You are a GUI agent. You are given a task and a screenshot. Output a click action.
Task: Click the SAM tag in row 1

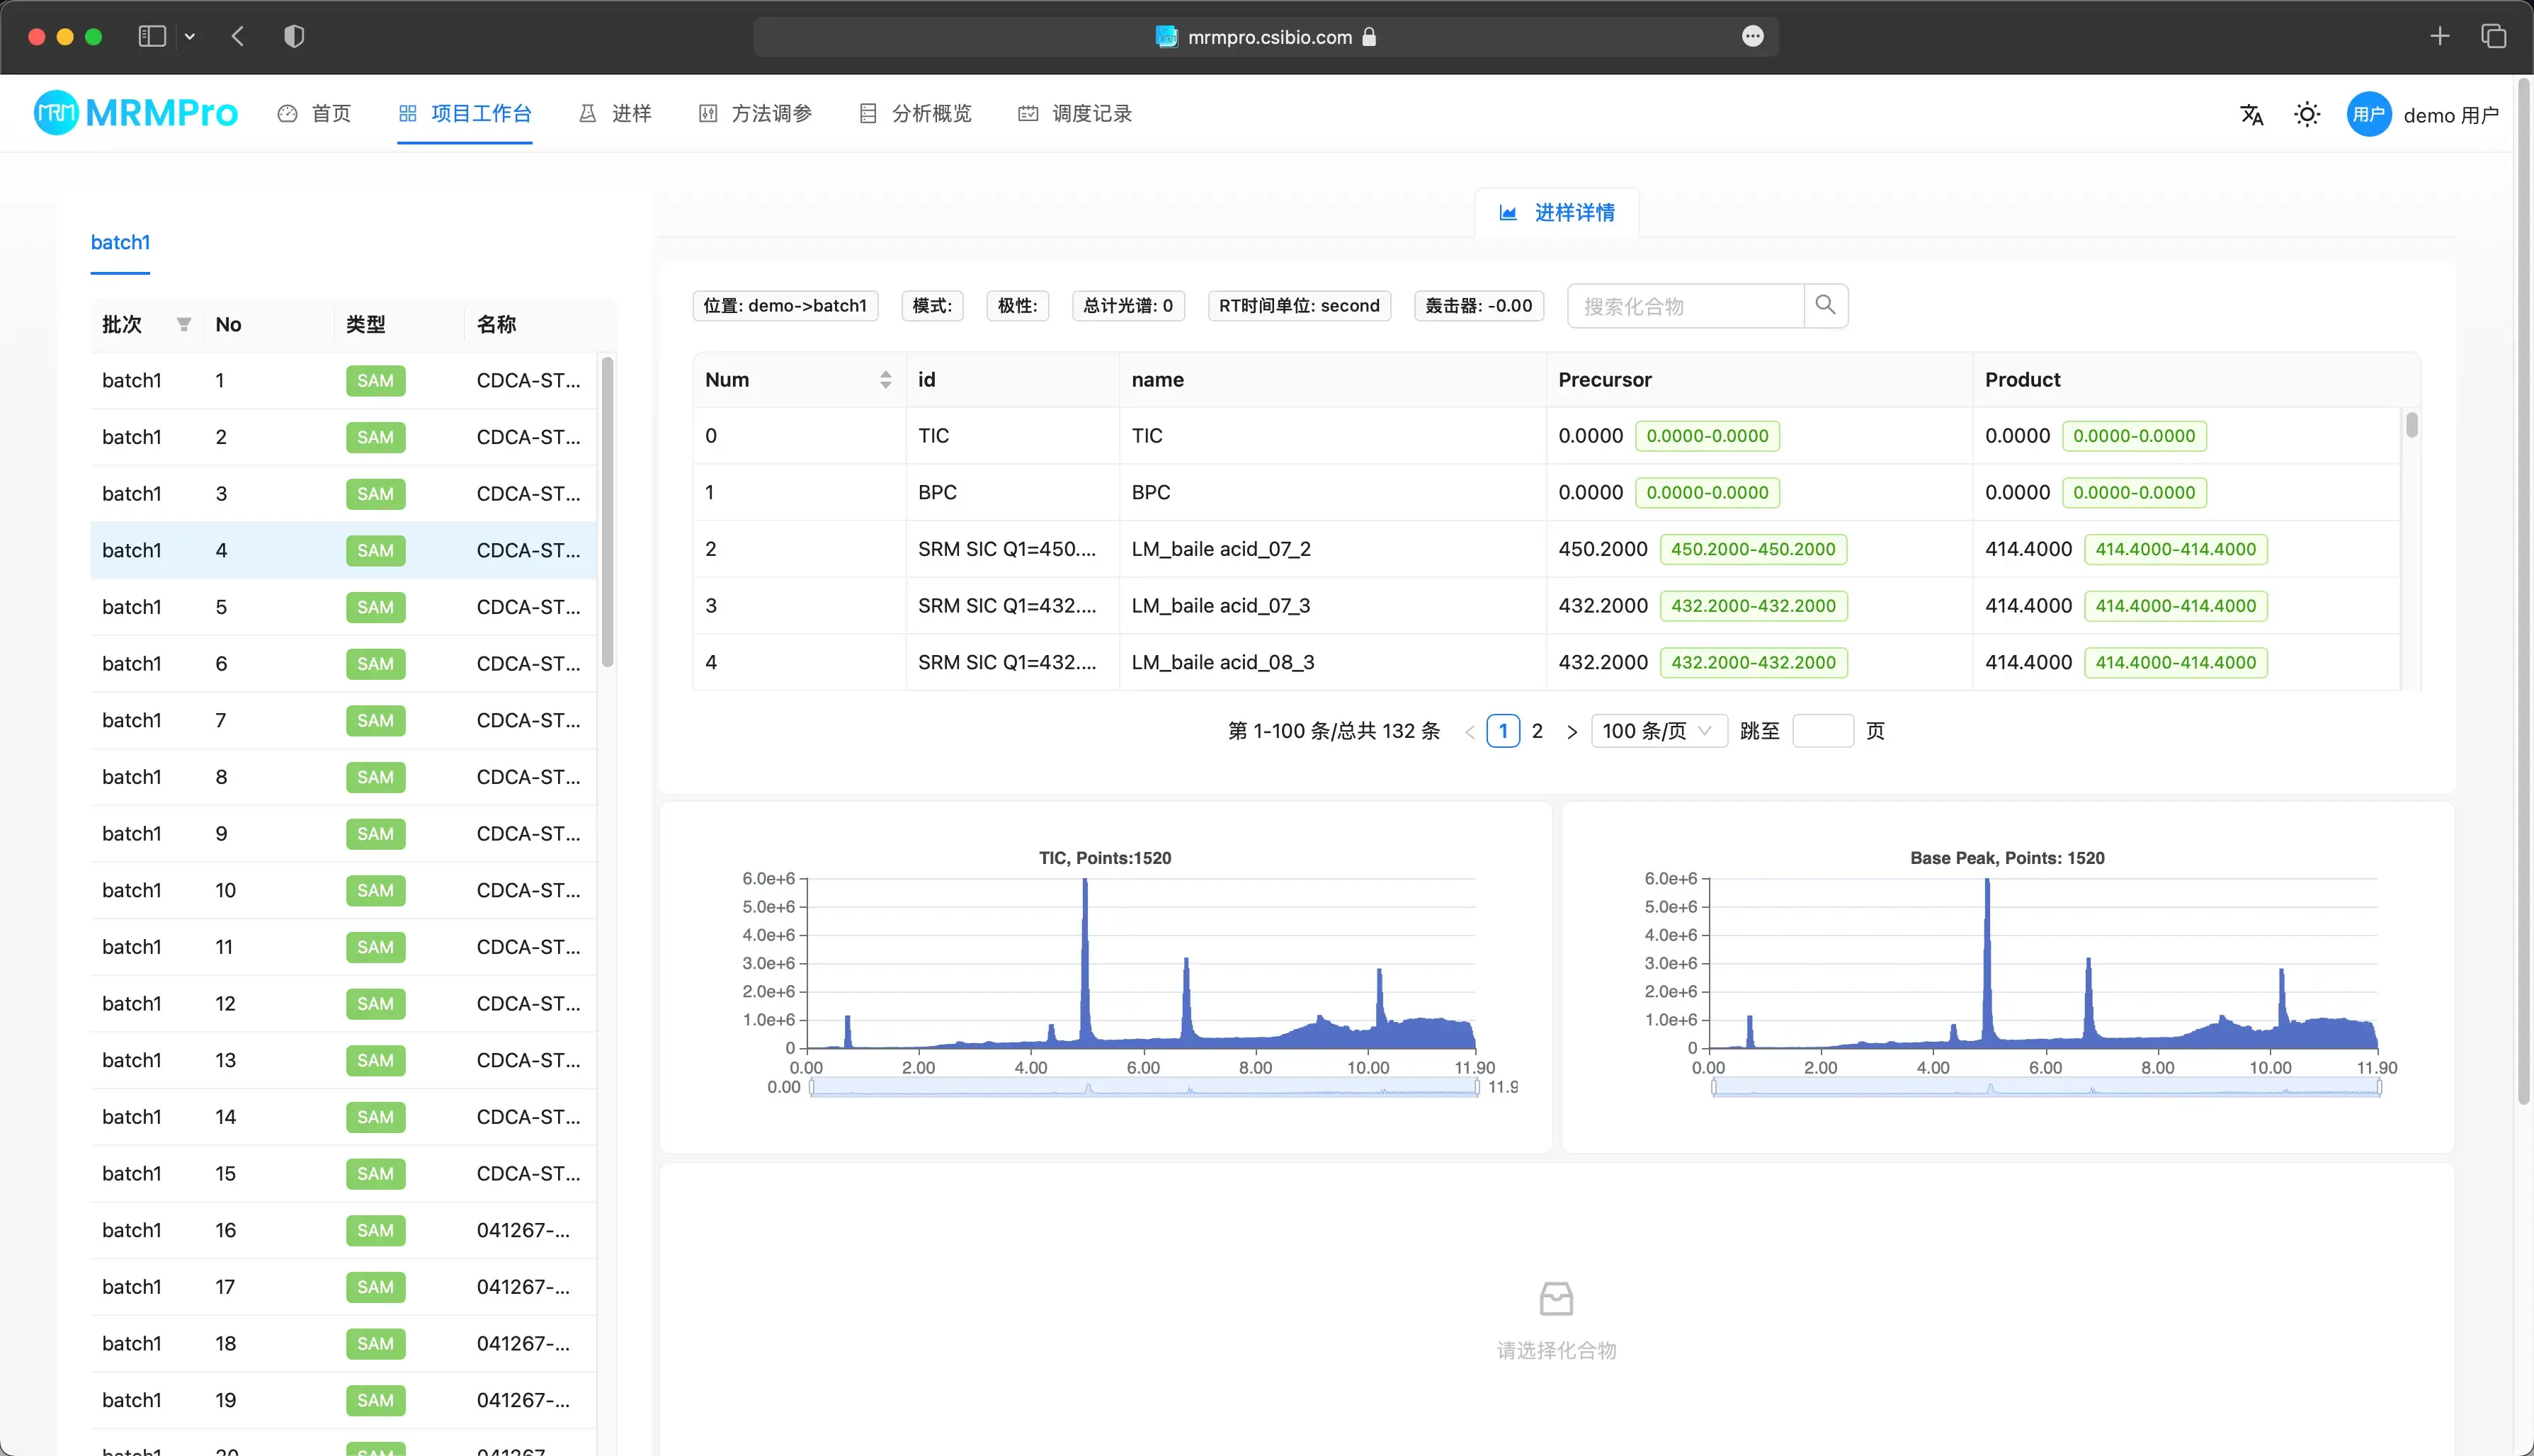pyautogui.click(x=375, y=381)
